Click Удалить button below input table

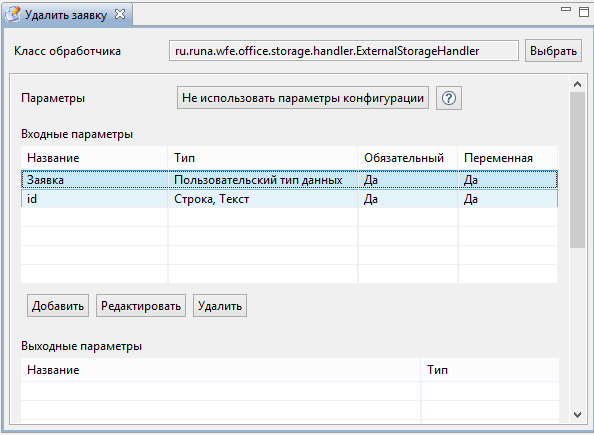tap(220, 305)
